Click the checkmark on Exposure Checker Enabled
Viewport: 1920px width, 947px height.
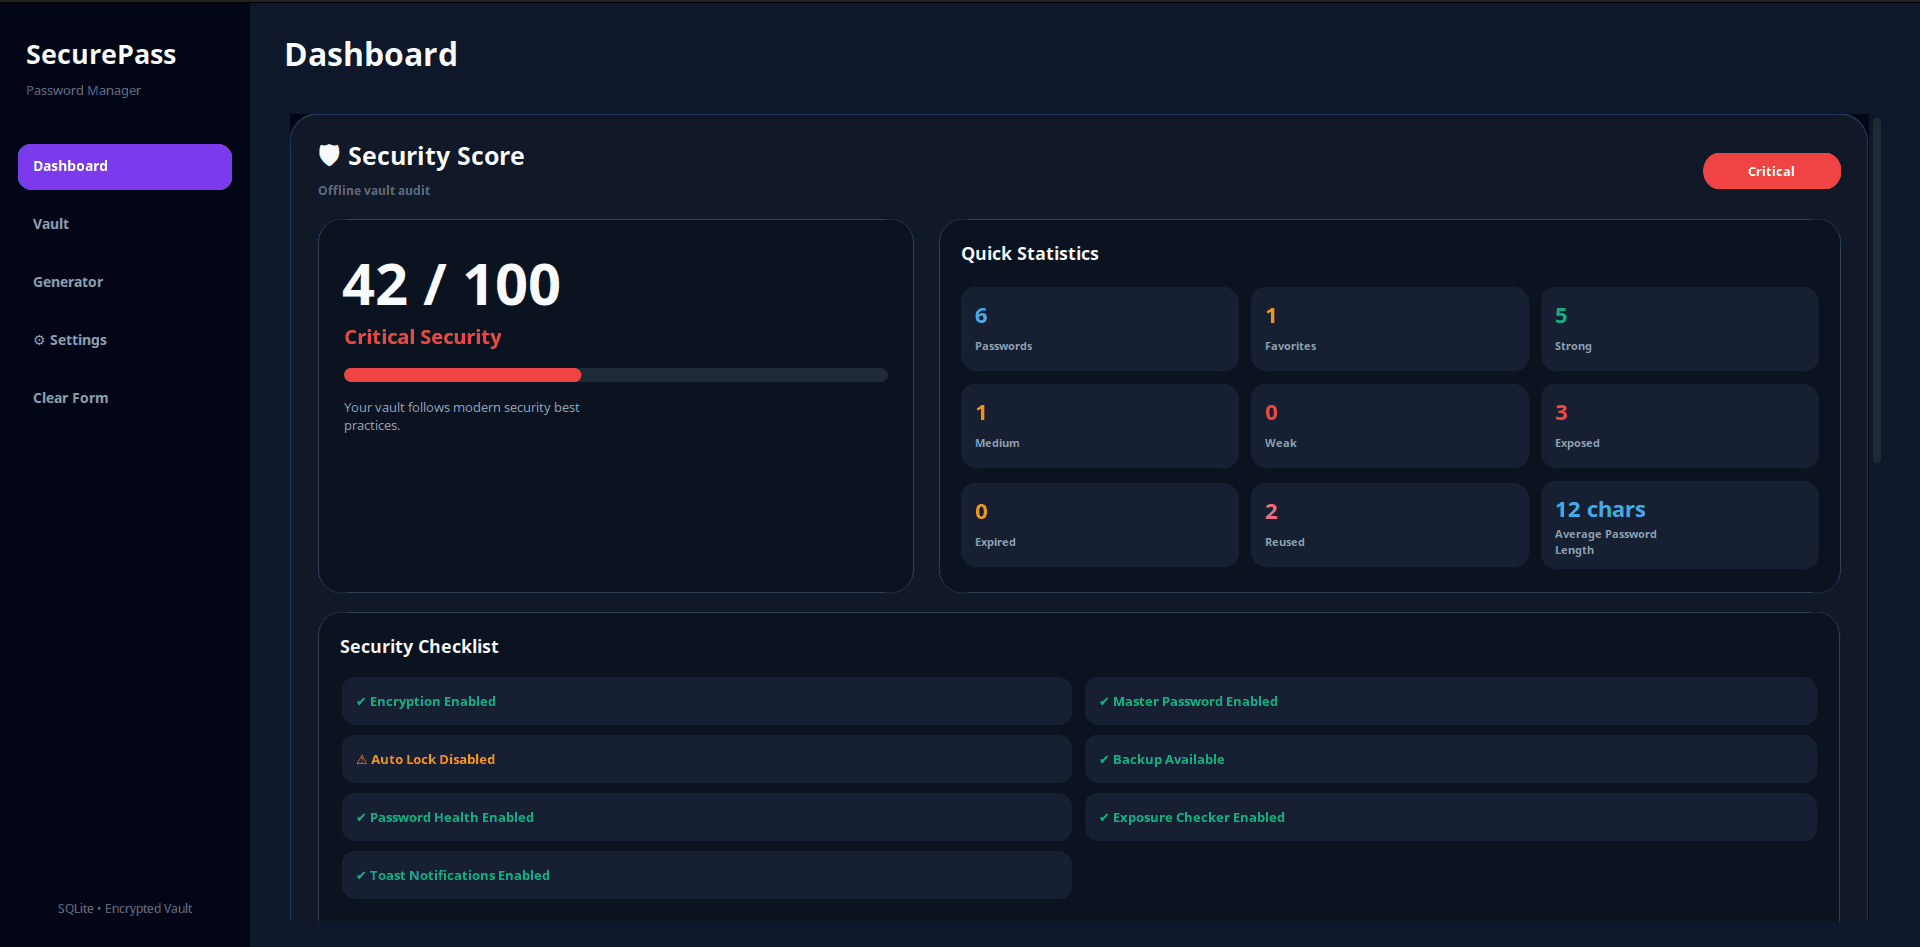tap(1104, 818)
